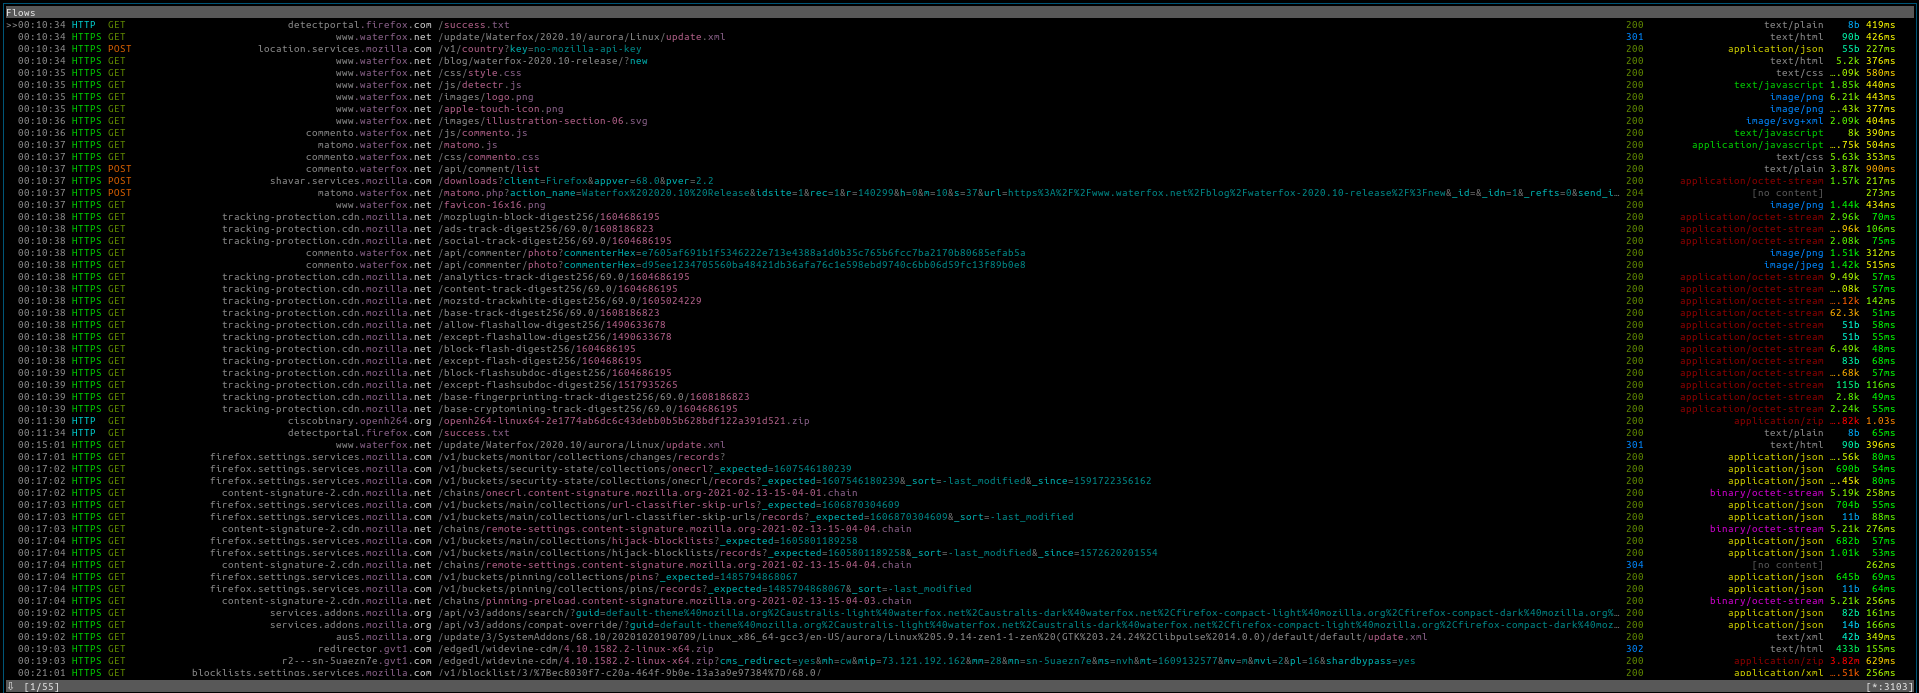This screenshot has height=693, width=1919.
Task: Select the "3.82m" response size
Action: 1845,661
